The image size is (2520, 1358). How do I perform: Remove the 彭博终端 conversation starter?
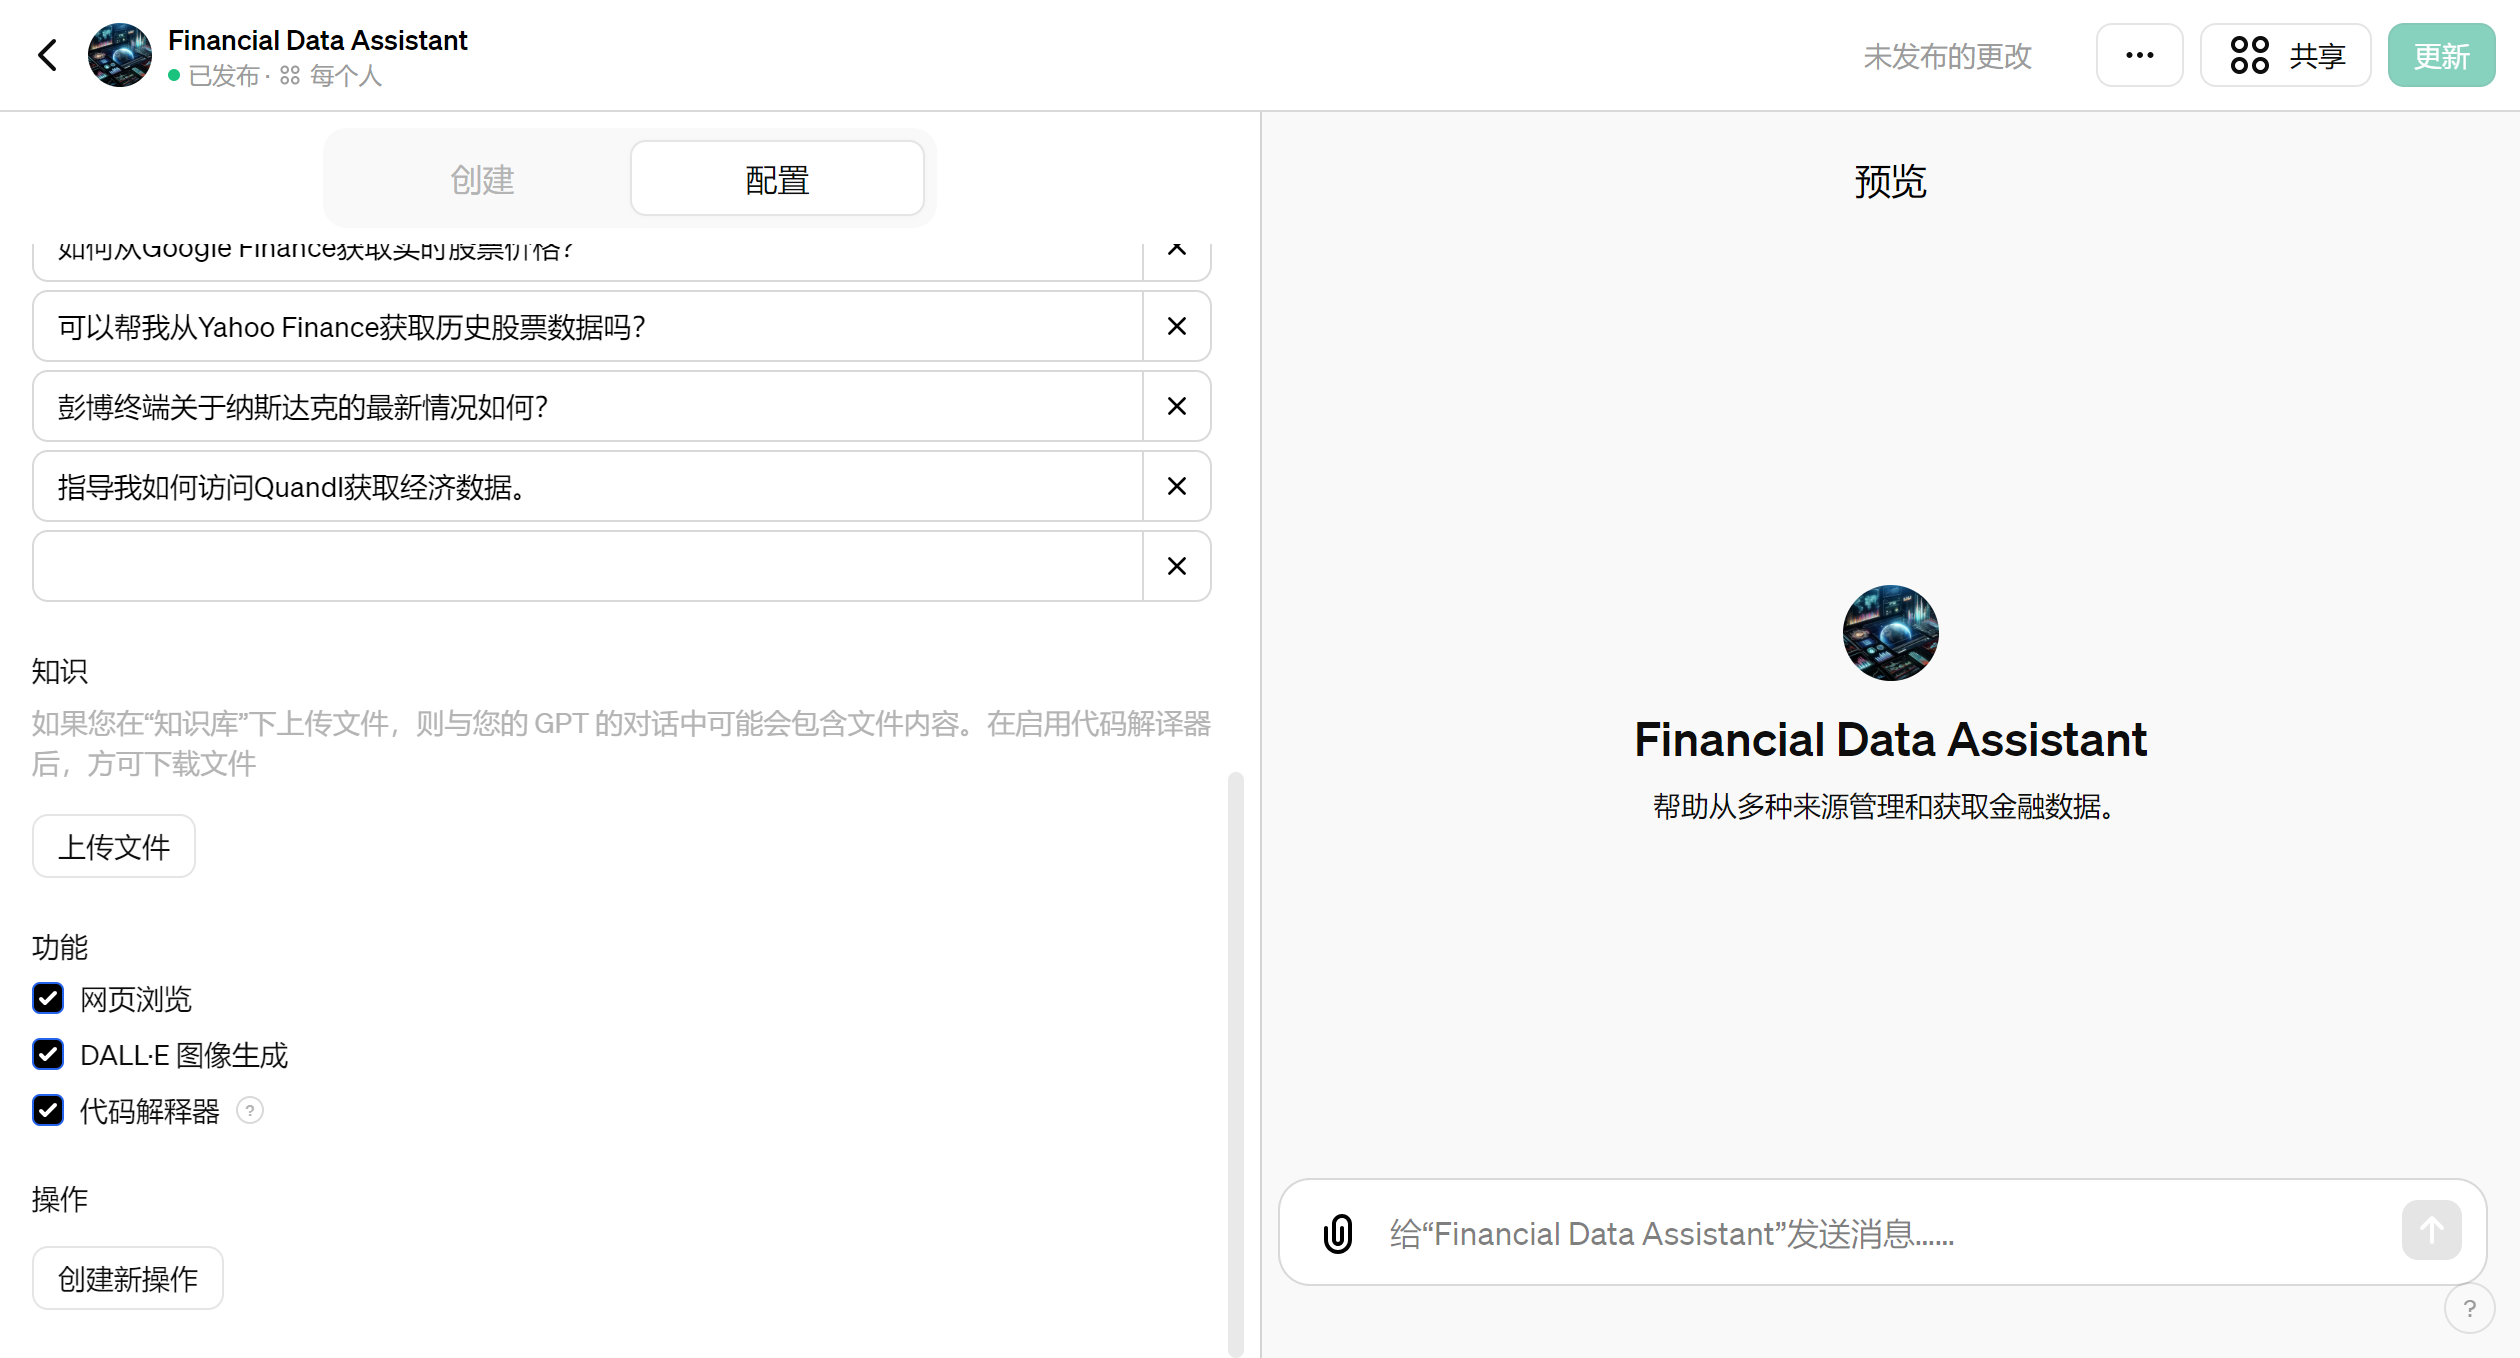[1177, 406]
